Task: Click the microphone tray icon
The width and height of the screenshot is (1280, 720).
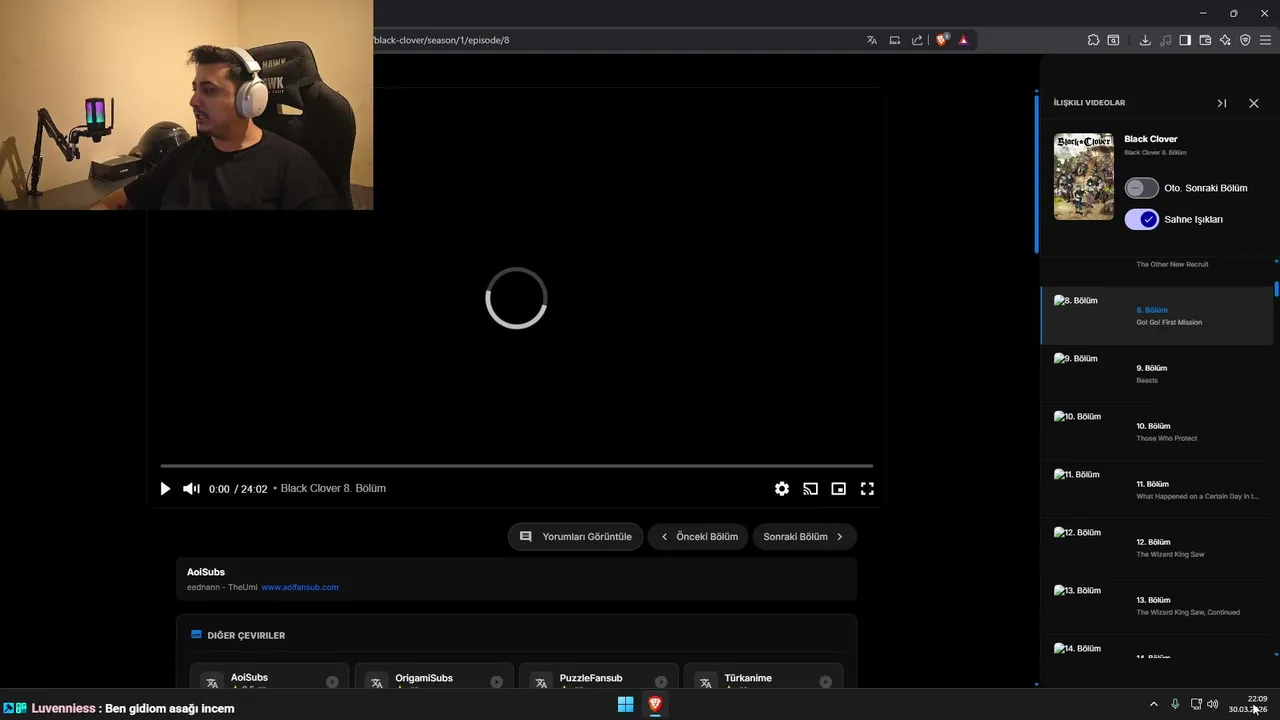Action: (1175, 704)
